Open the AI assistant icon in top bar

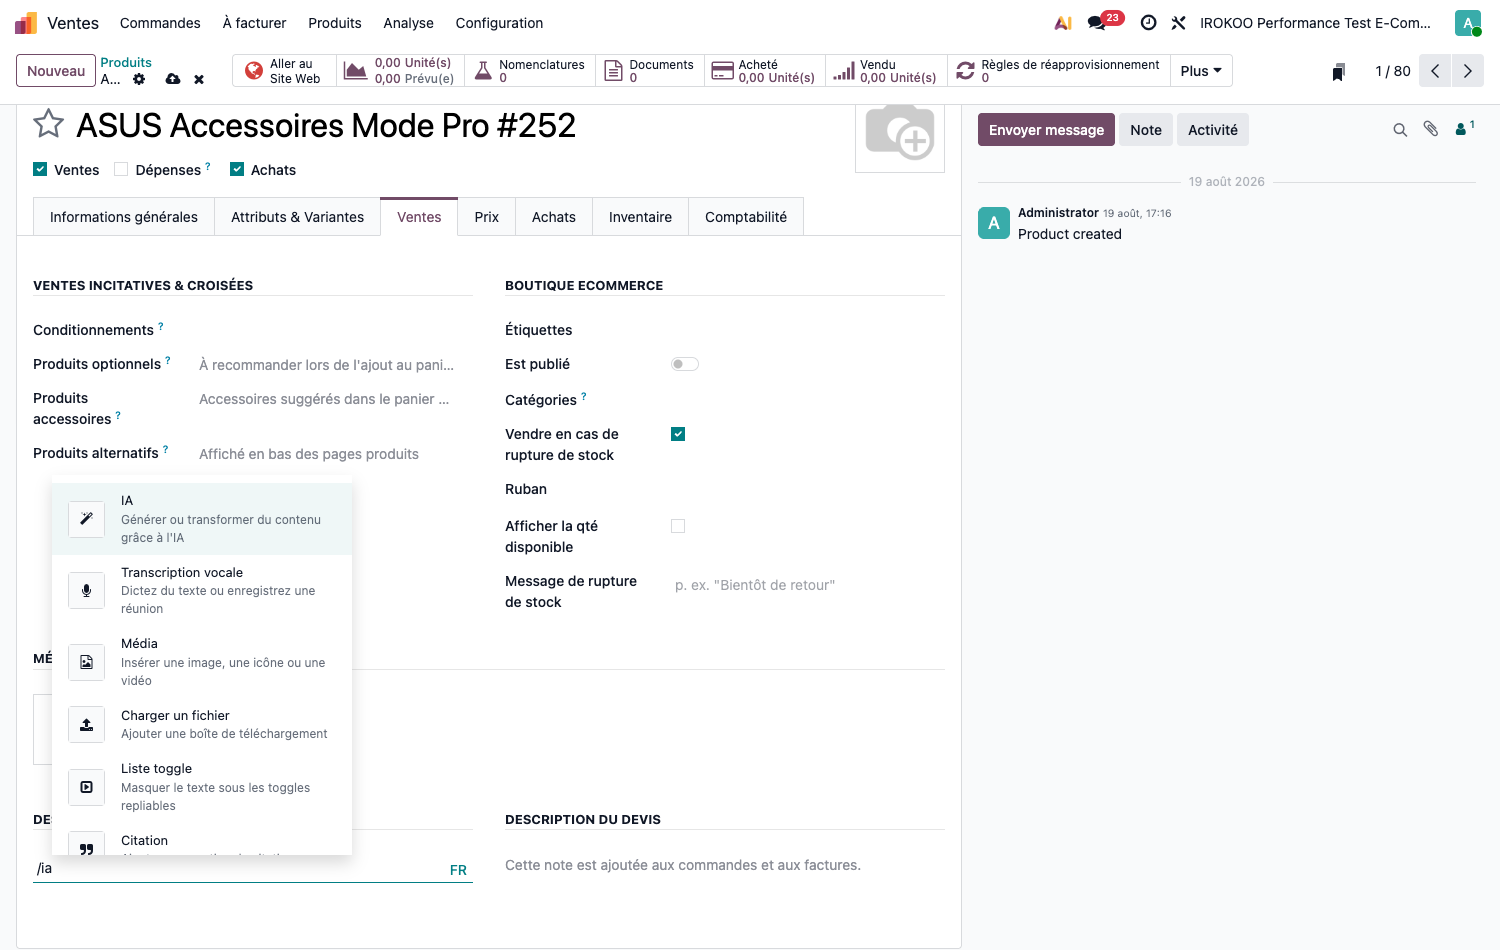pyautogui.click(x=1063, y=23)
